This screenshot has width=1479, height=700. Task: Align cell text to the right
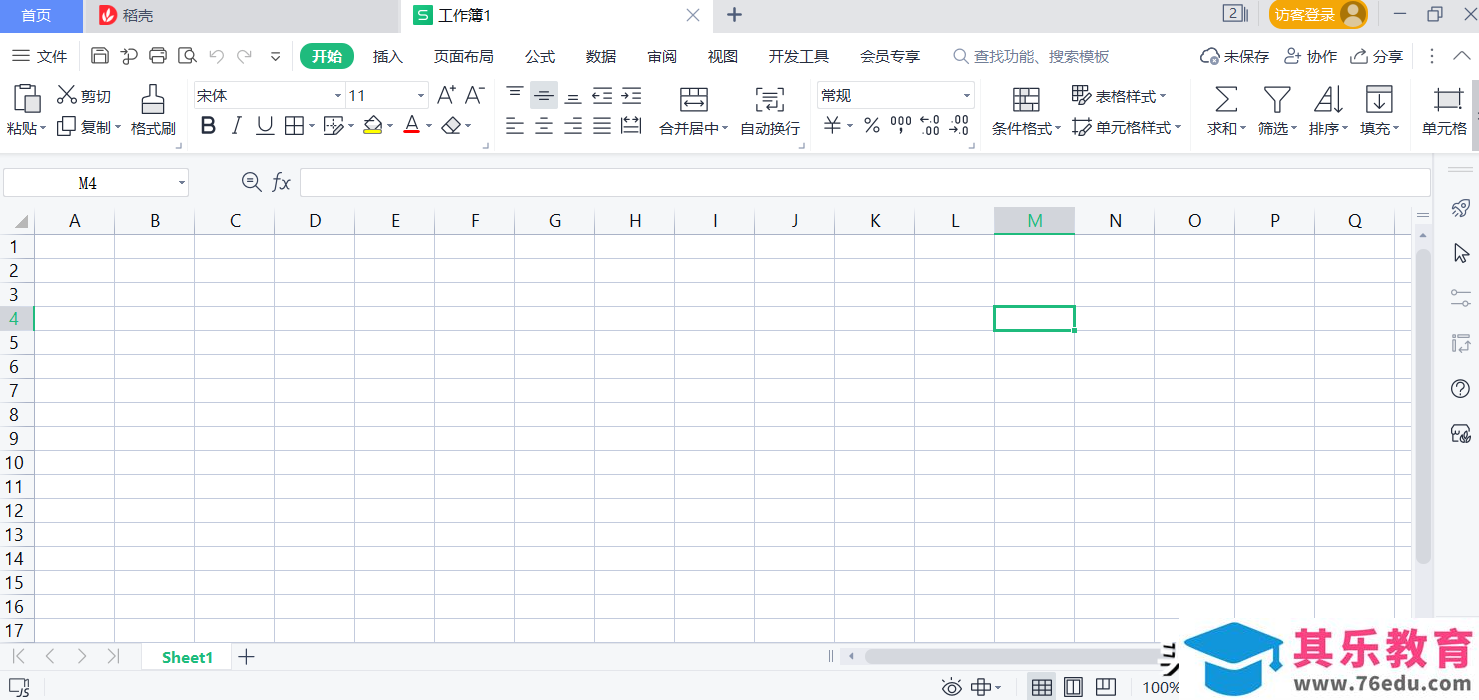point(573,126)
